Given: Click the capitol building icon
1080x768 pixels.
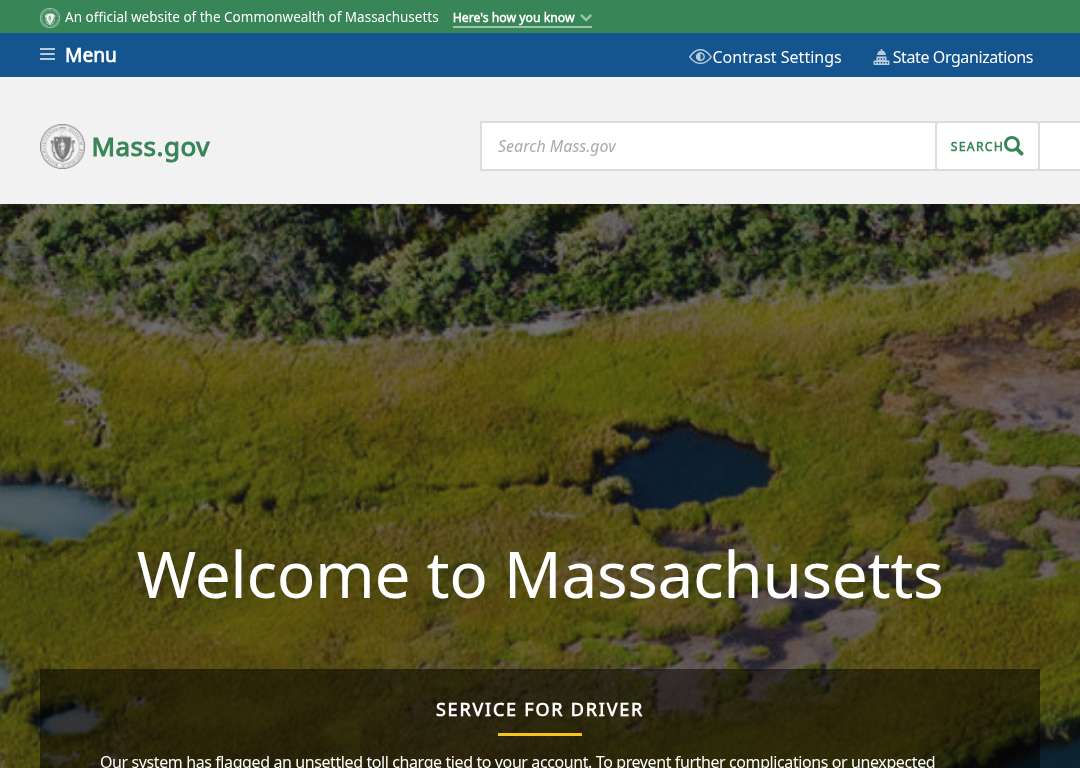Looking at the screenshot, I should (881, 57).
